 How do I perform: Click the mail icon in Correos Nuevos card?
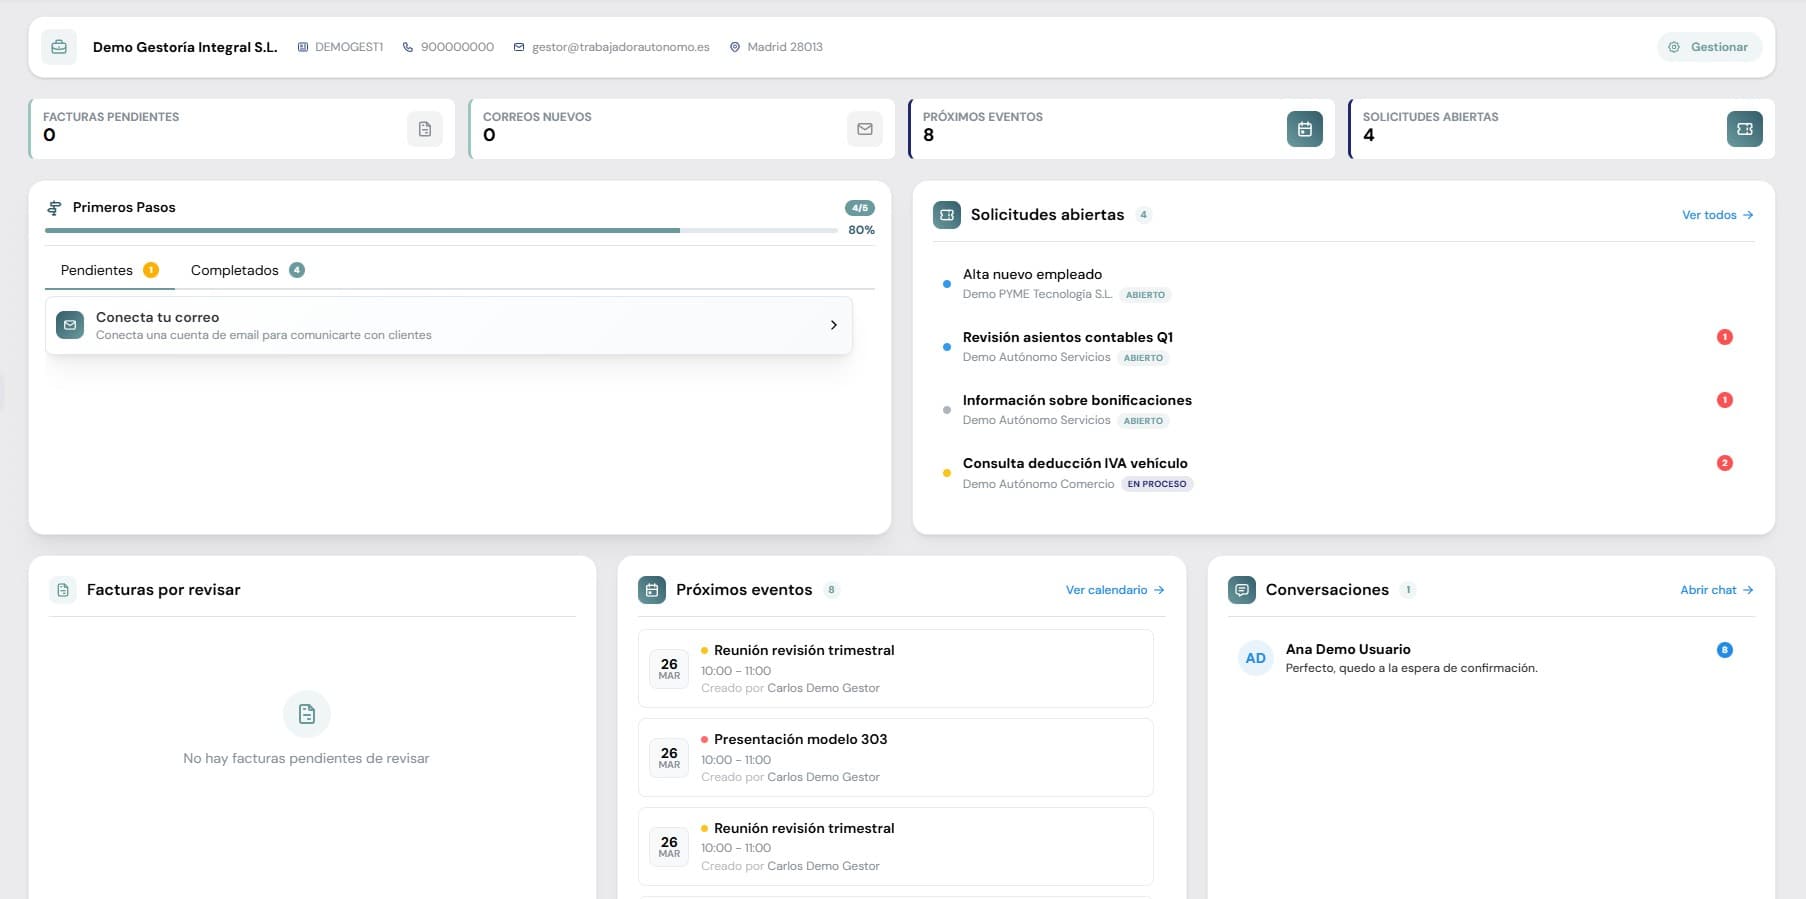(x=865, y=129)
